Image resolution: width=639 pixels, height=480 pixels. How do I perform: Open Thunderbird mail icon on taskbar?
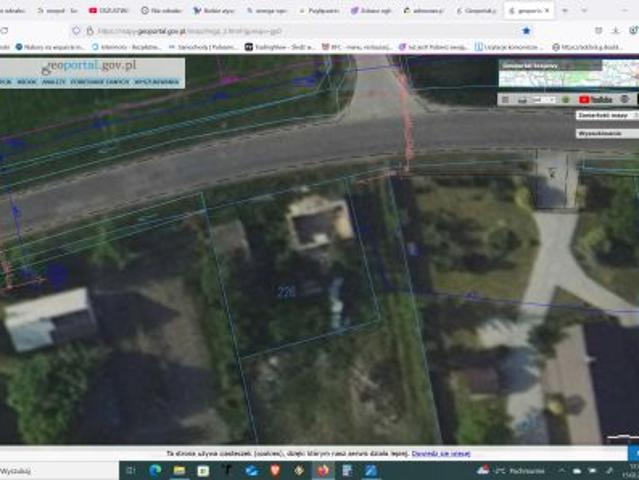click(x=251, y=471)
